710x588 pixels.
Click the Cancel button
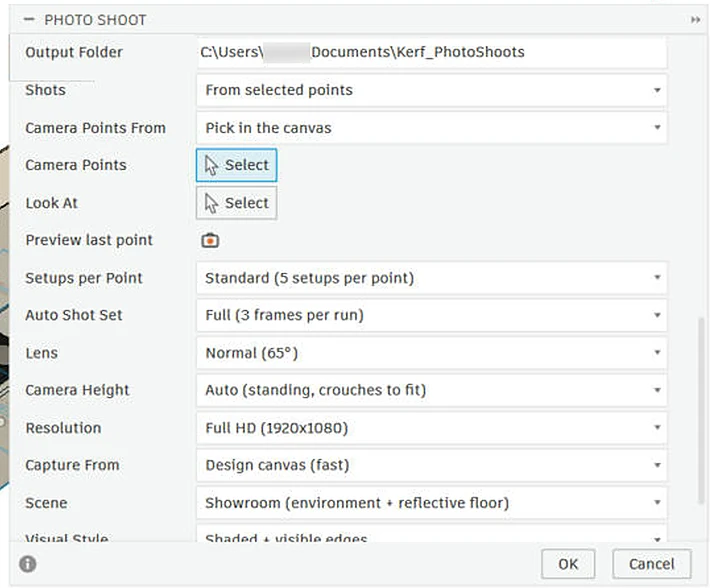pos(652,564)
